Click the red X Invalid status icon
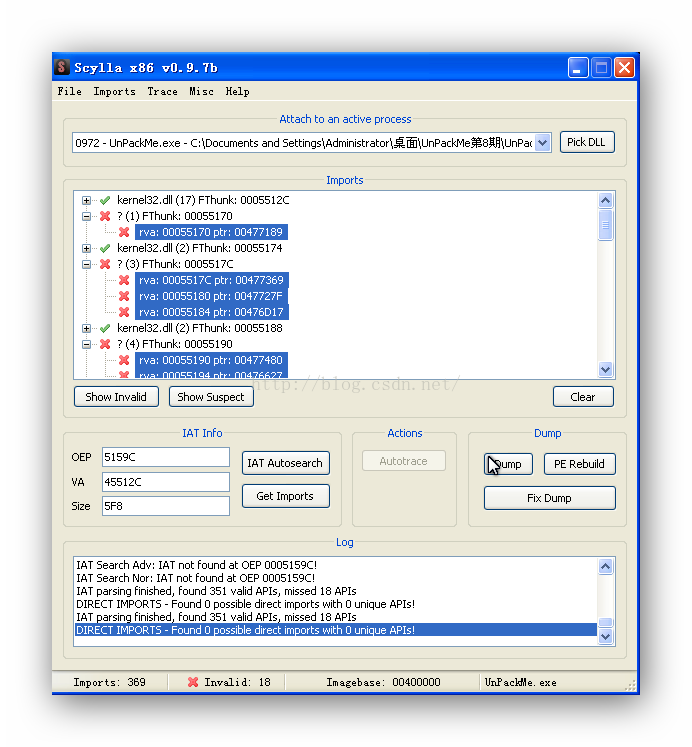 point(193,682)
